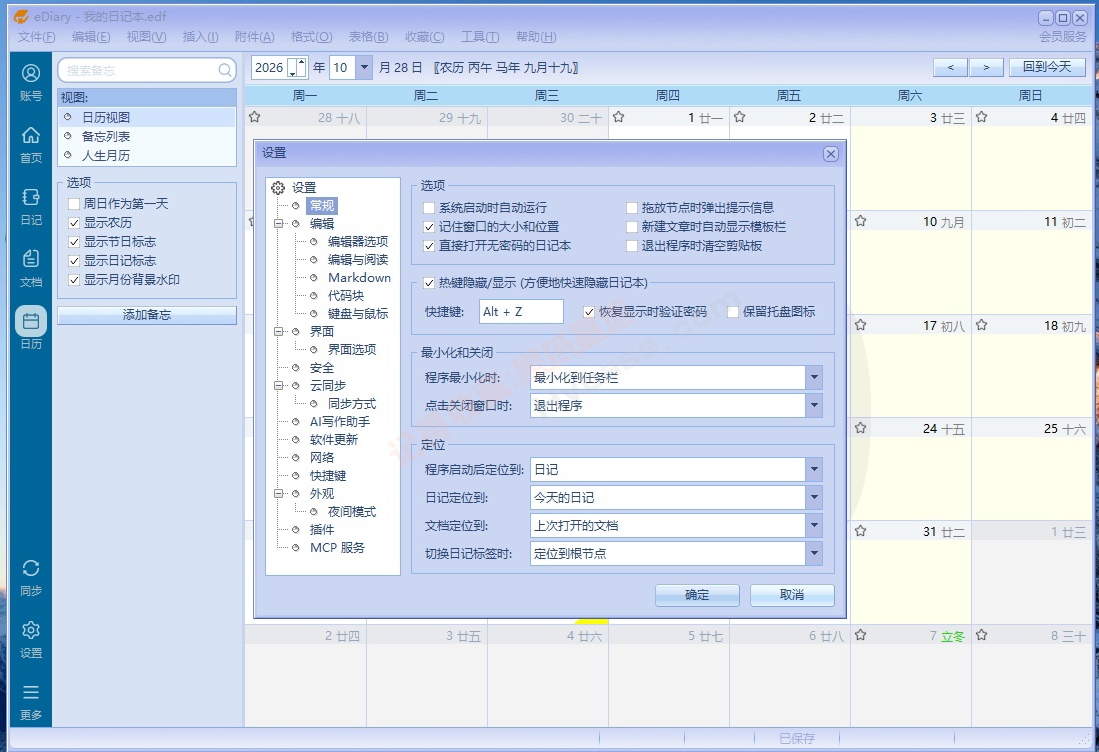1099x752 pixels.
Task: Enable 新建文章时自动显示模板栏 checkbox
Action: 632,227
